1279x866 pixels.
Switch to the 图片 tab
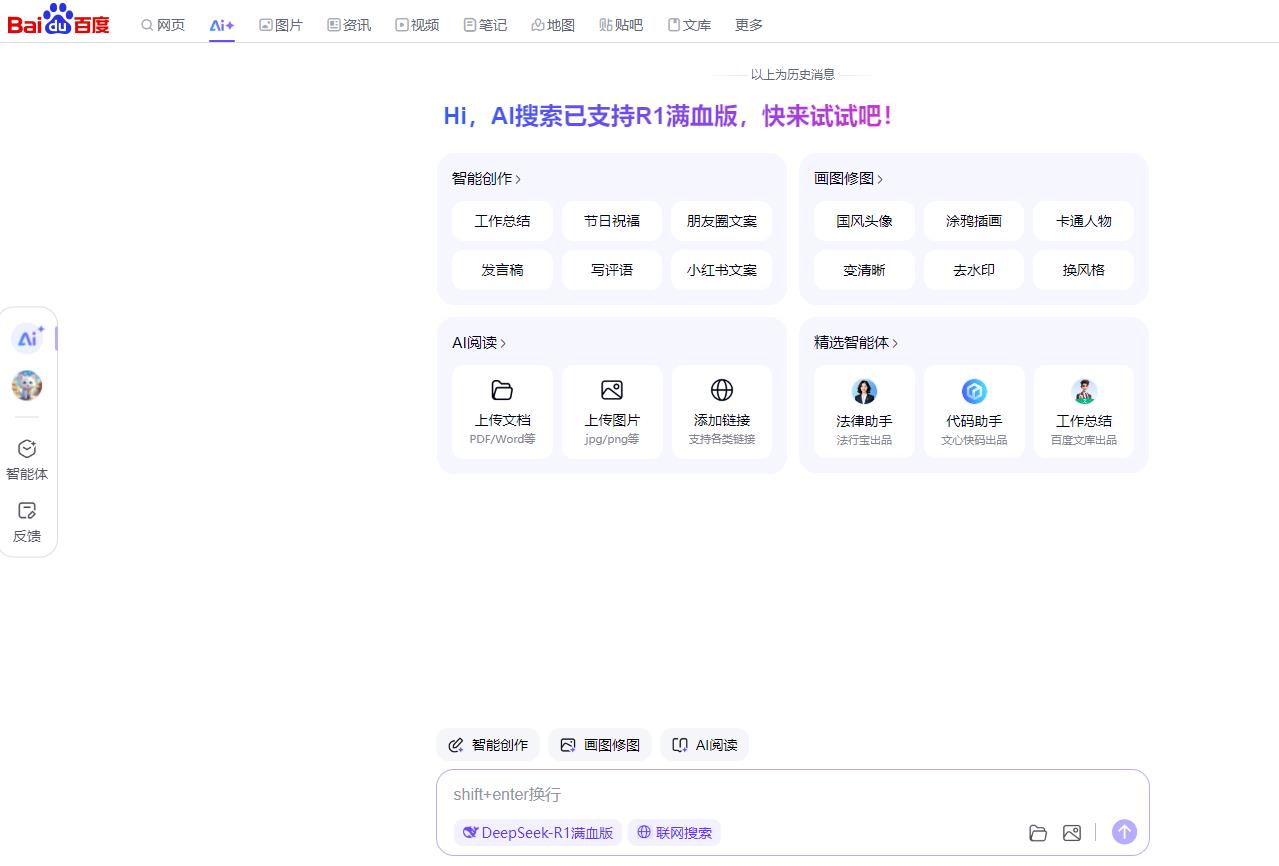tap(281, 25)
